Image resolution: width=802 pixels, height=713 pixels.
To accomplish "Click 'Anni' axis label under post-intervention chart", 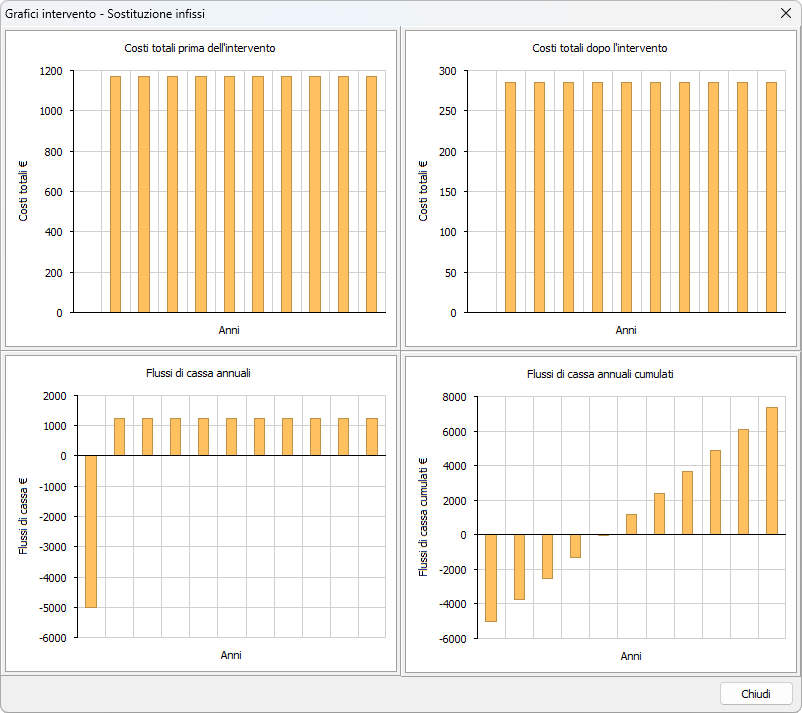I will click(x=626, y=330).
